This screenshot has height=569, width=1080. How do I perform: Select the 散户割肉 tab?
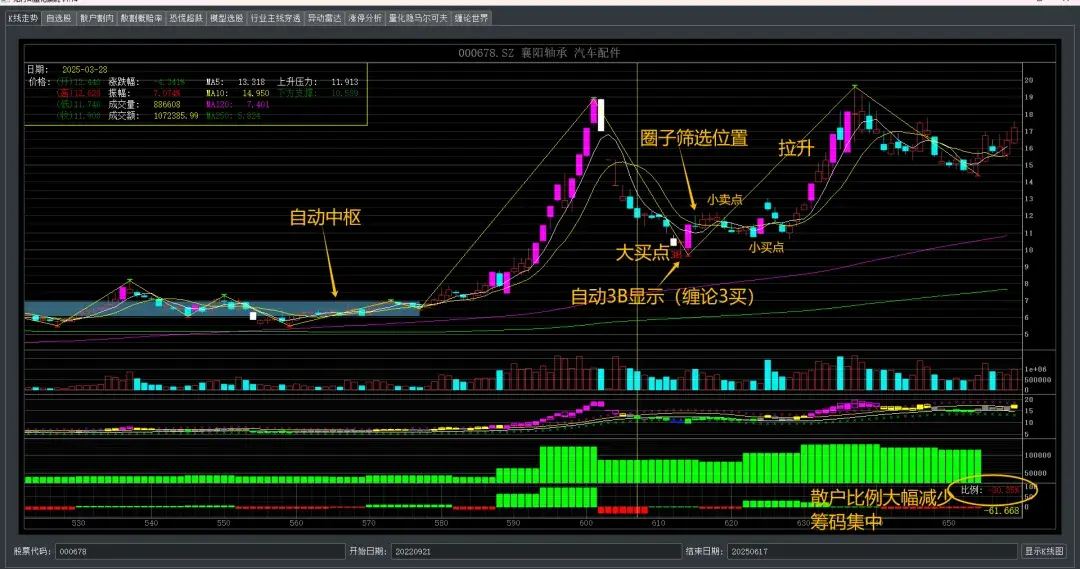pyautogui.click(x=97, y=18)
